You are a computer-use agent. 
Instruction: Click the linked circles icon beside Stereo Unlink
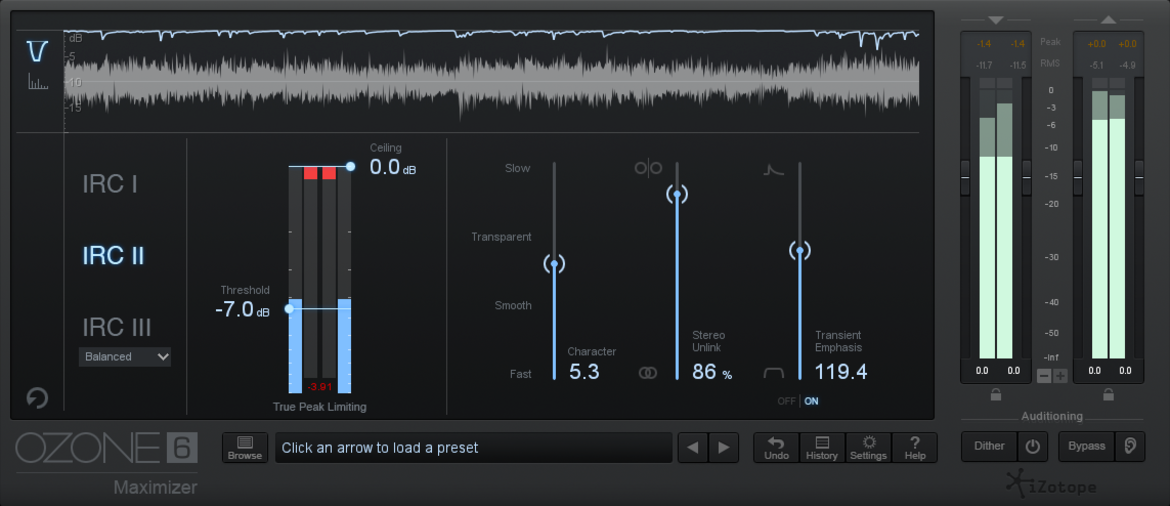click(x=648, y=372)
